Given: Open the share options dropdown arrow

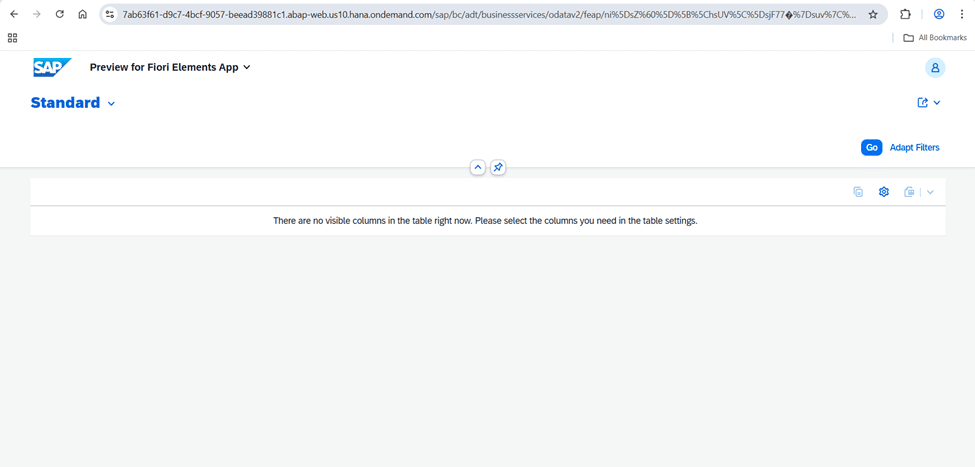Looking at the screenshot, I should pyautogui.click(x=937, y=103).
